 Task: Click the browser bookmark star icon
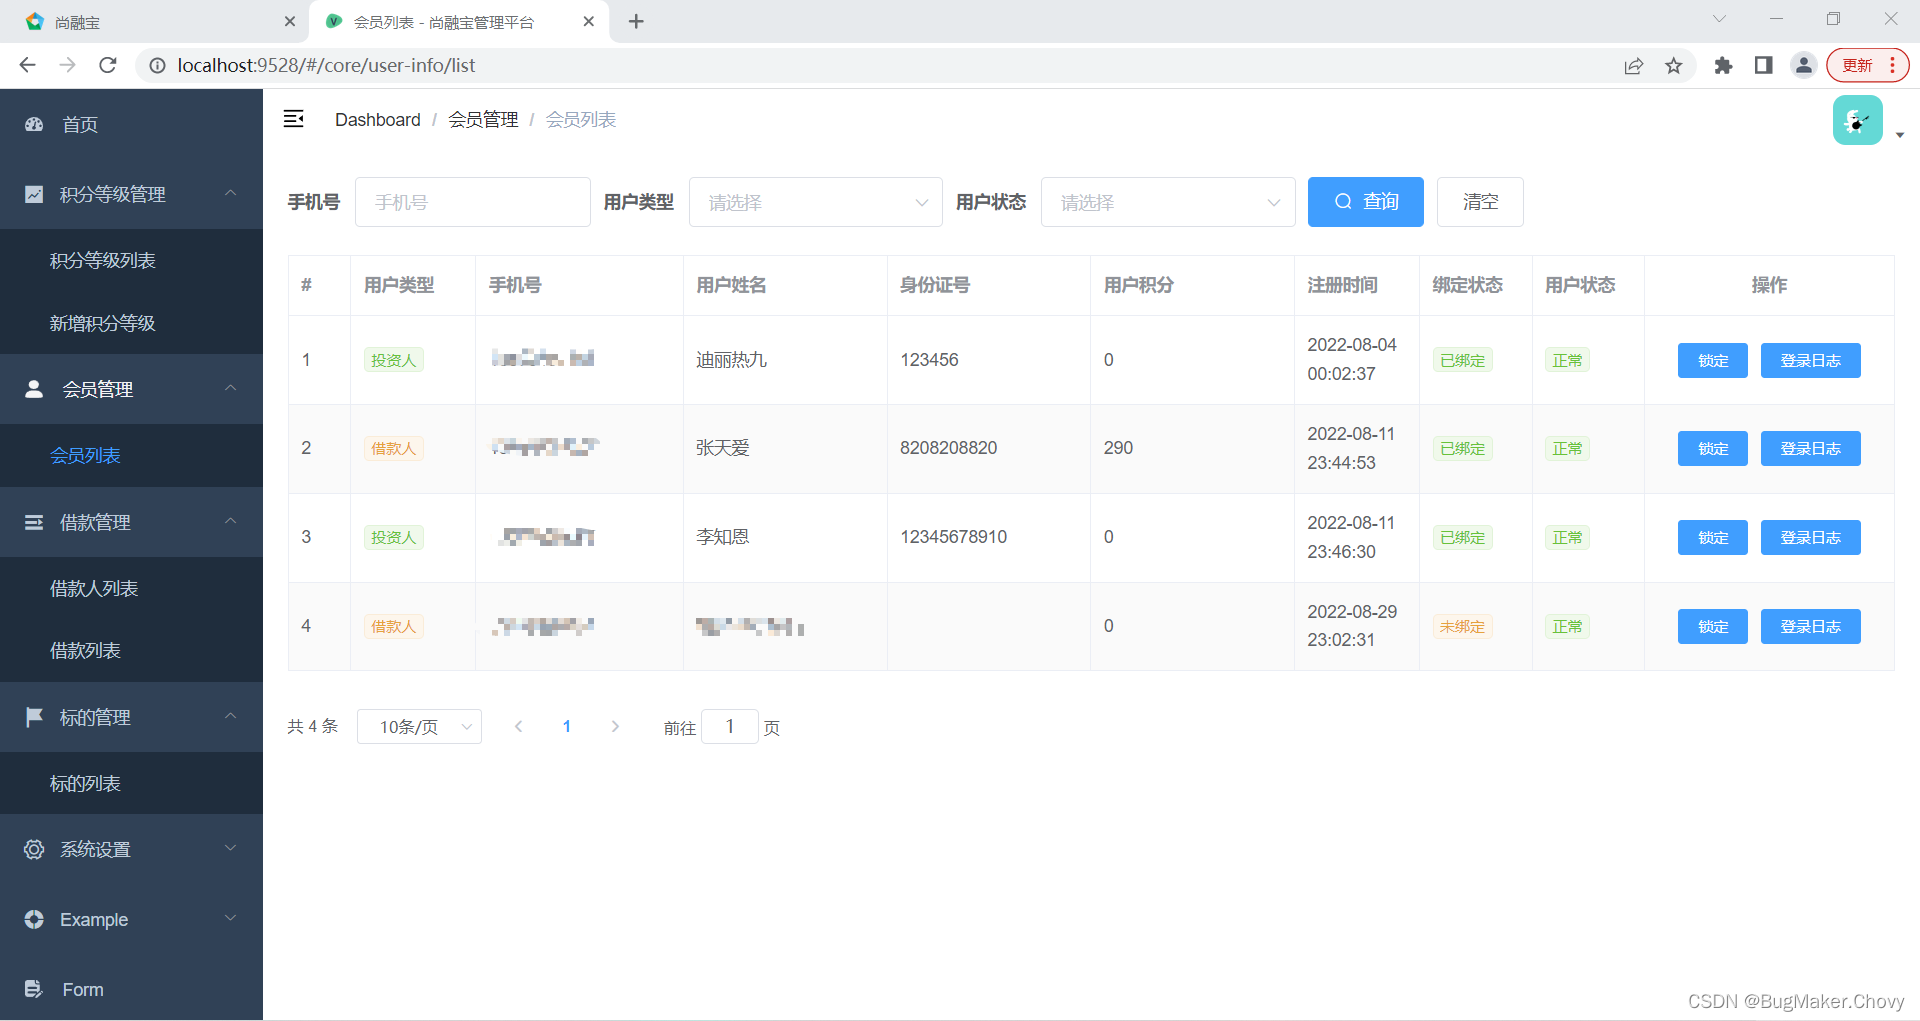tap(1675, 65)
